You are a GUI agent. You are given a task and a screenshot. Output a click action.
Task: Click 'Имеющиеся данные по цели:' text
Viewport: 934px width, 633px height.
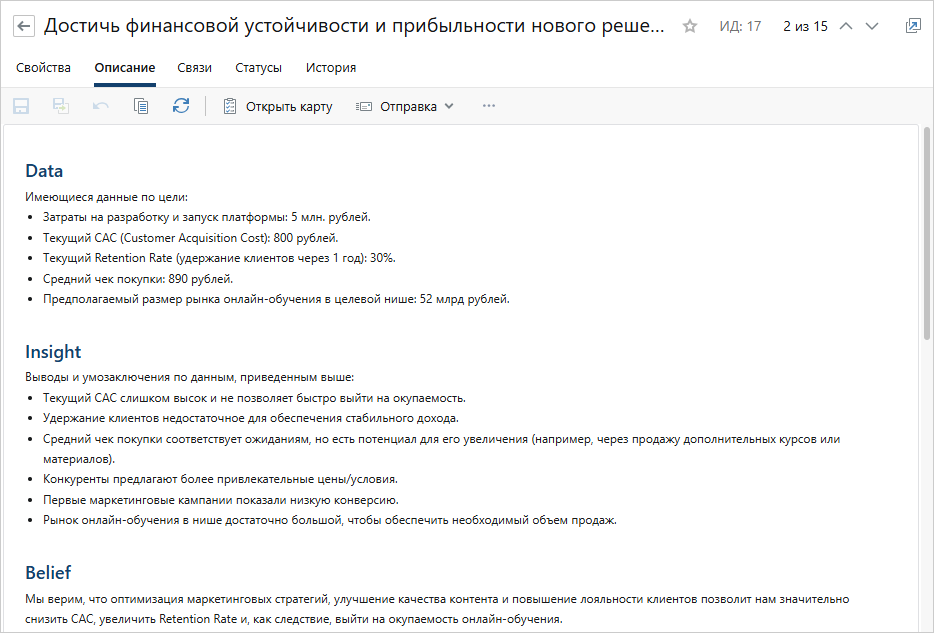click(107, 197)
